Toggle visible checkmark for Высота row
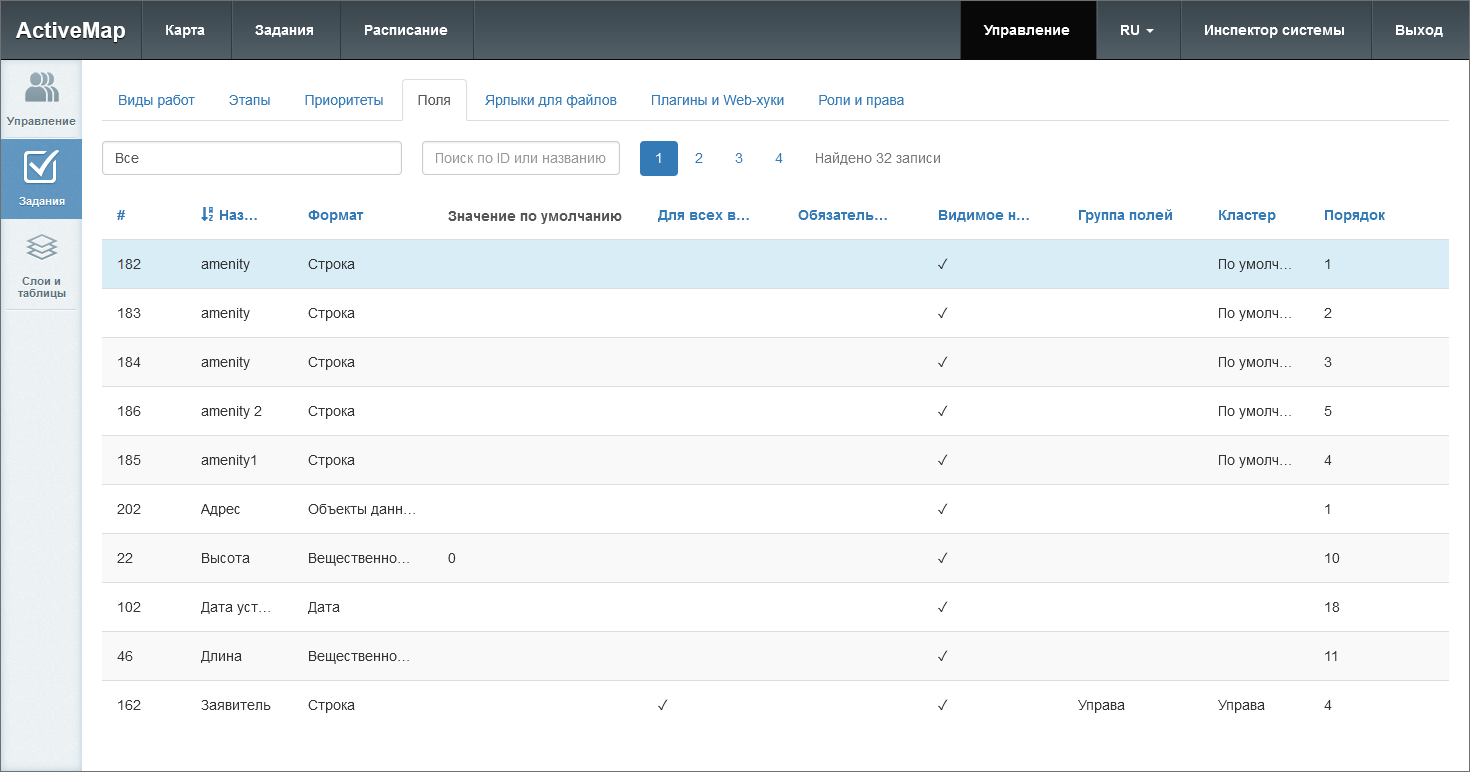 pos(942,558)
